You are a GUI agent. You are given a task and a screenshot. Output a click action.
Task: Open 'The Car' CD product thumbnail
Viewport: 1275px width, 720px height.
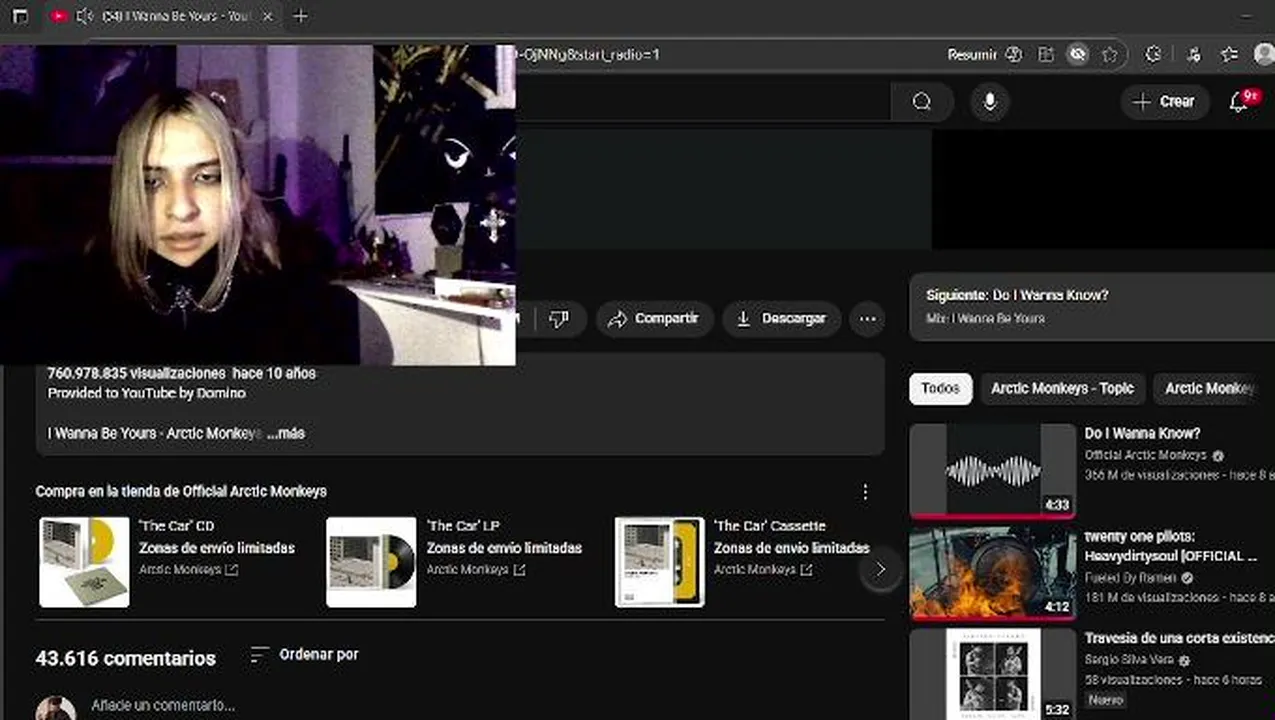(84, 562)
